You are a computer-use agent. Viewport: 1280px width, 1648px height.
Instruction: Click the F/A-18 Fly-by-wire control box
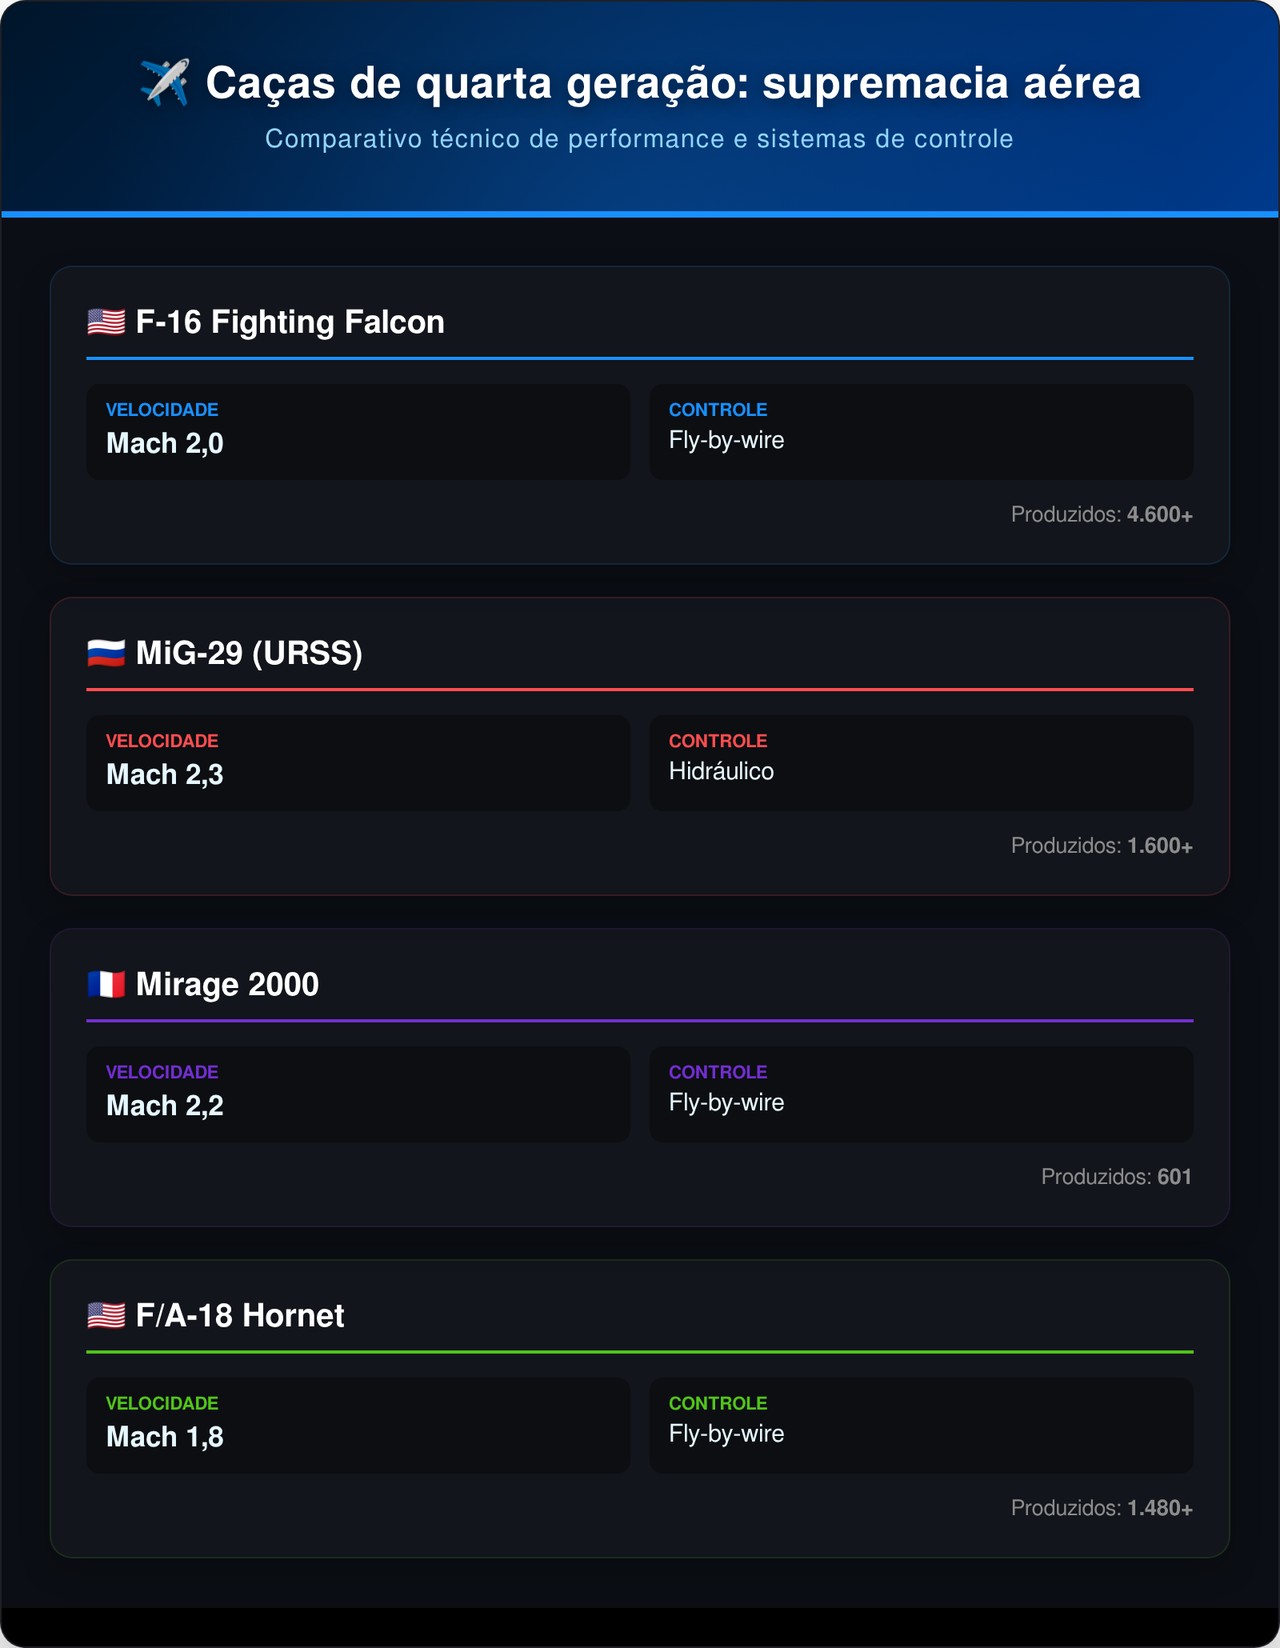[x=921, y=1425]
